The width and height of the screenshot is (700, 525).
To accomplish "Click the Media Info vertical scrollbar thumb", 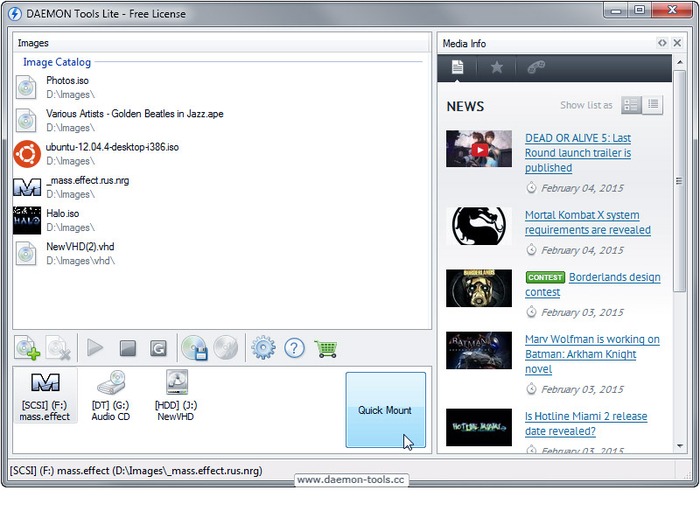I will 679,181.
